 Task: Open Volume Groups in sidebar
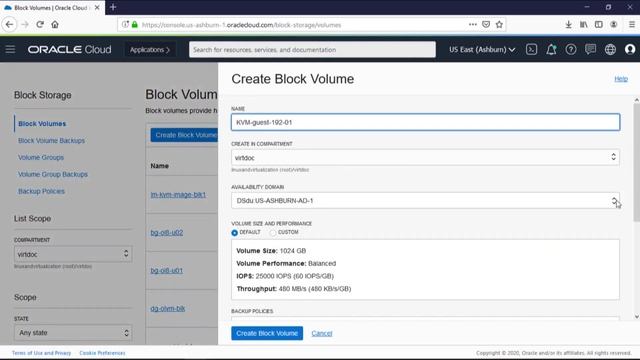point(41,157)
